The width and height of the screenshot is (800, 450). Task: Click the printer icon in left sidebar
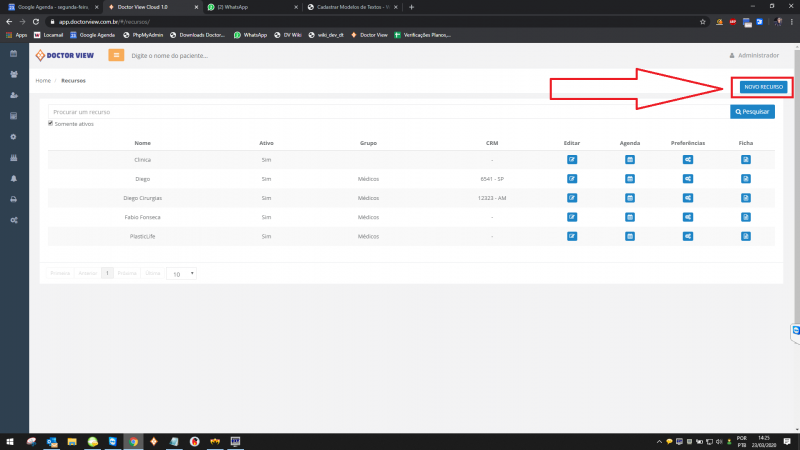tap(13, 199)
